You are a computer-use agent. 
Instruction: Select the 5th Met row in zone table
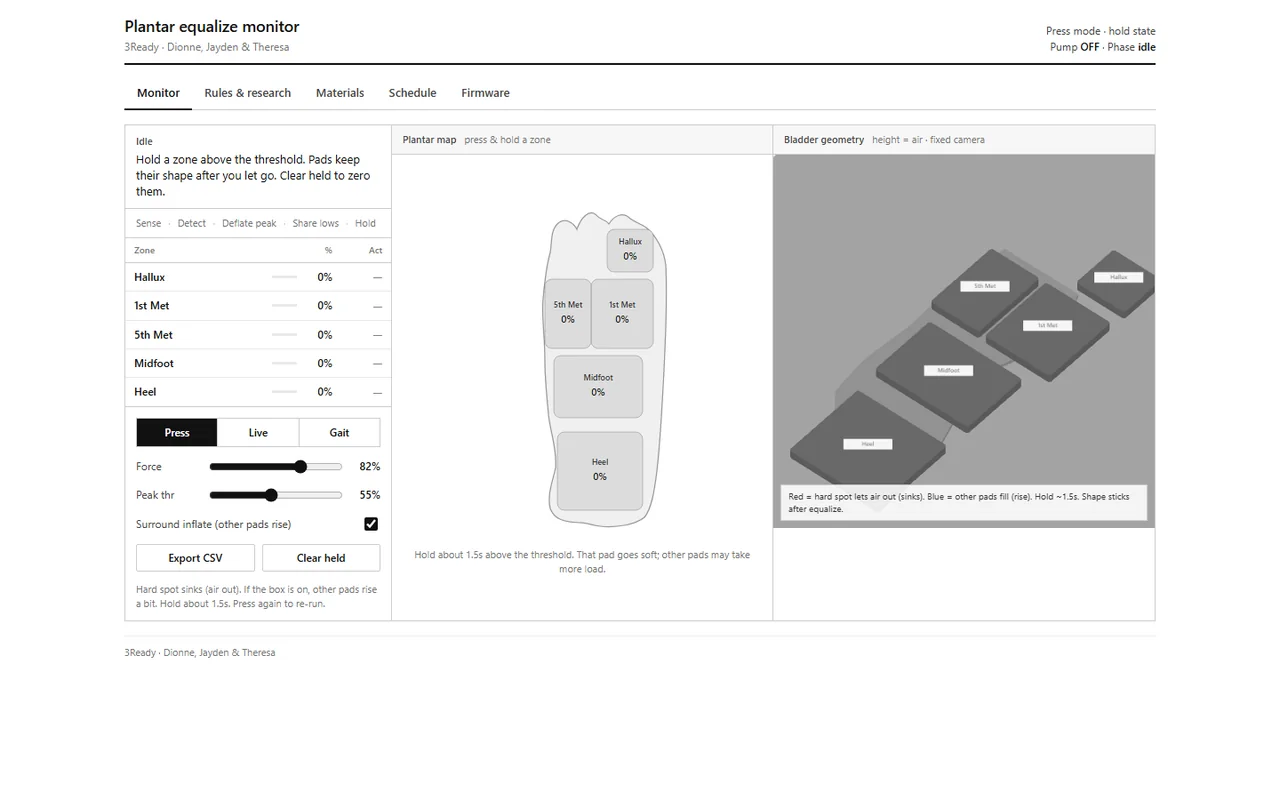(x=258, y=335)
